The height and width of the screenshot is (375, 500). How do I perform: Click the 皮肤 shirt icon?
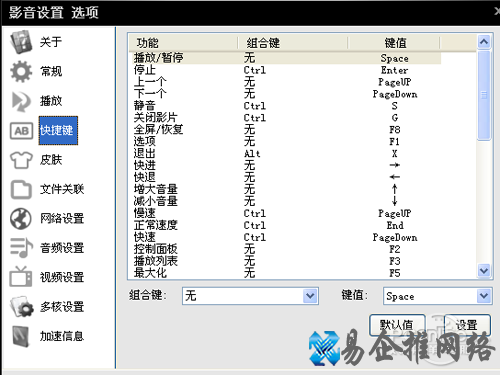21,160
